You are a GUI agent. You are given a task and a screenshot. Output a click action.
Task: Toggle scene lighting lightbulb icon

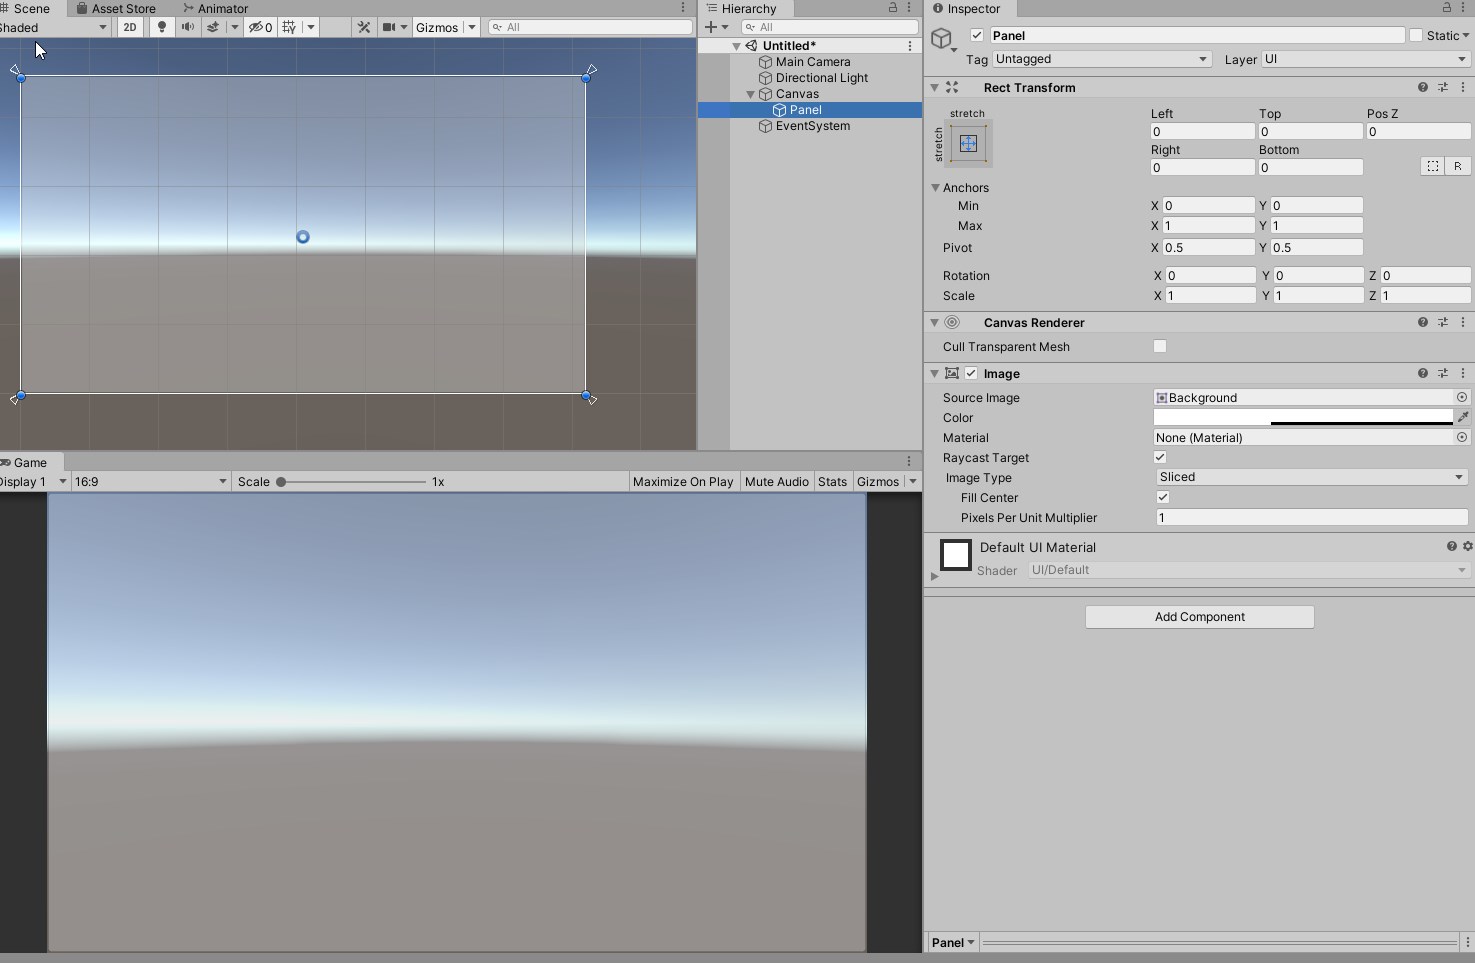coord(161,27)
